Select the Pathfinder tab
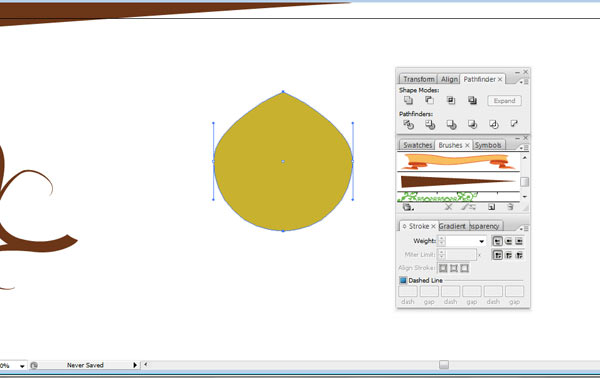Screen dimensions: 600x378 [x=479, y=79]
